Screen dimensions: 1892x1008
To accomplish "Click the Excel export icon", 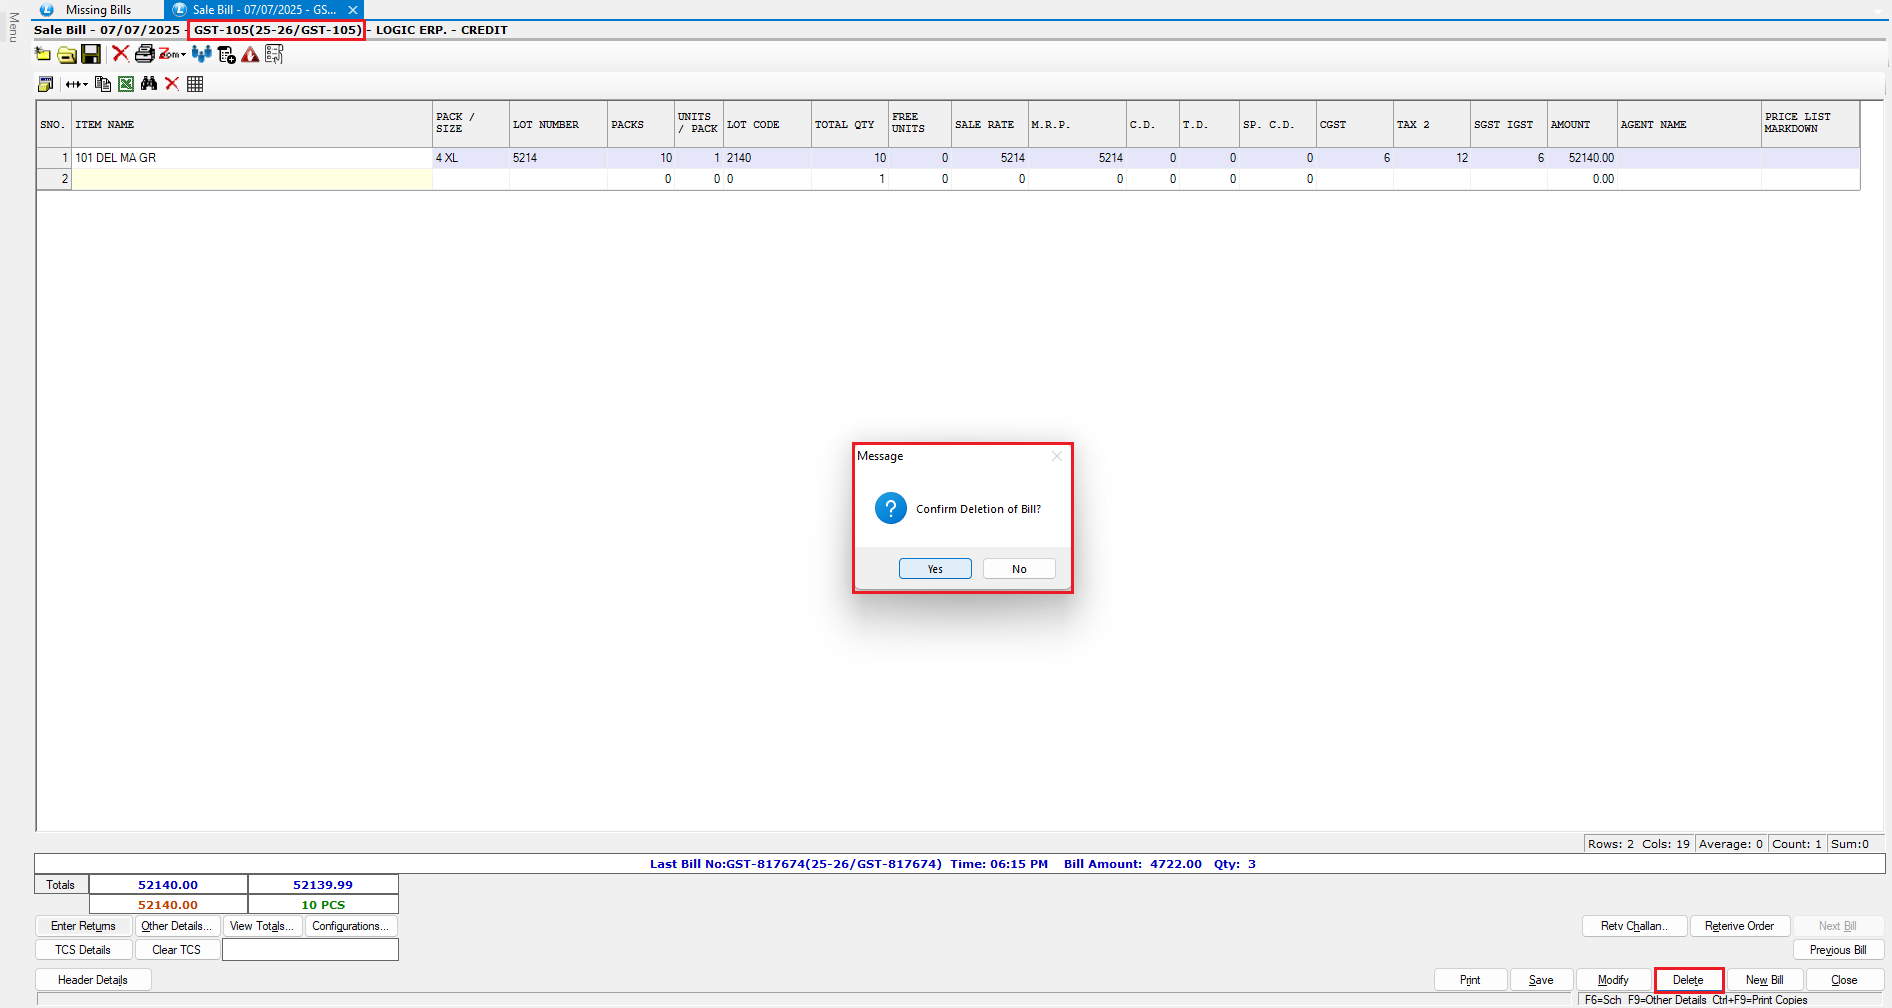I will [126, 84].
